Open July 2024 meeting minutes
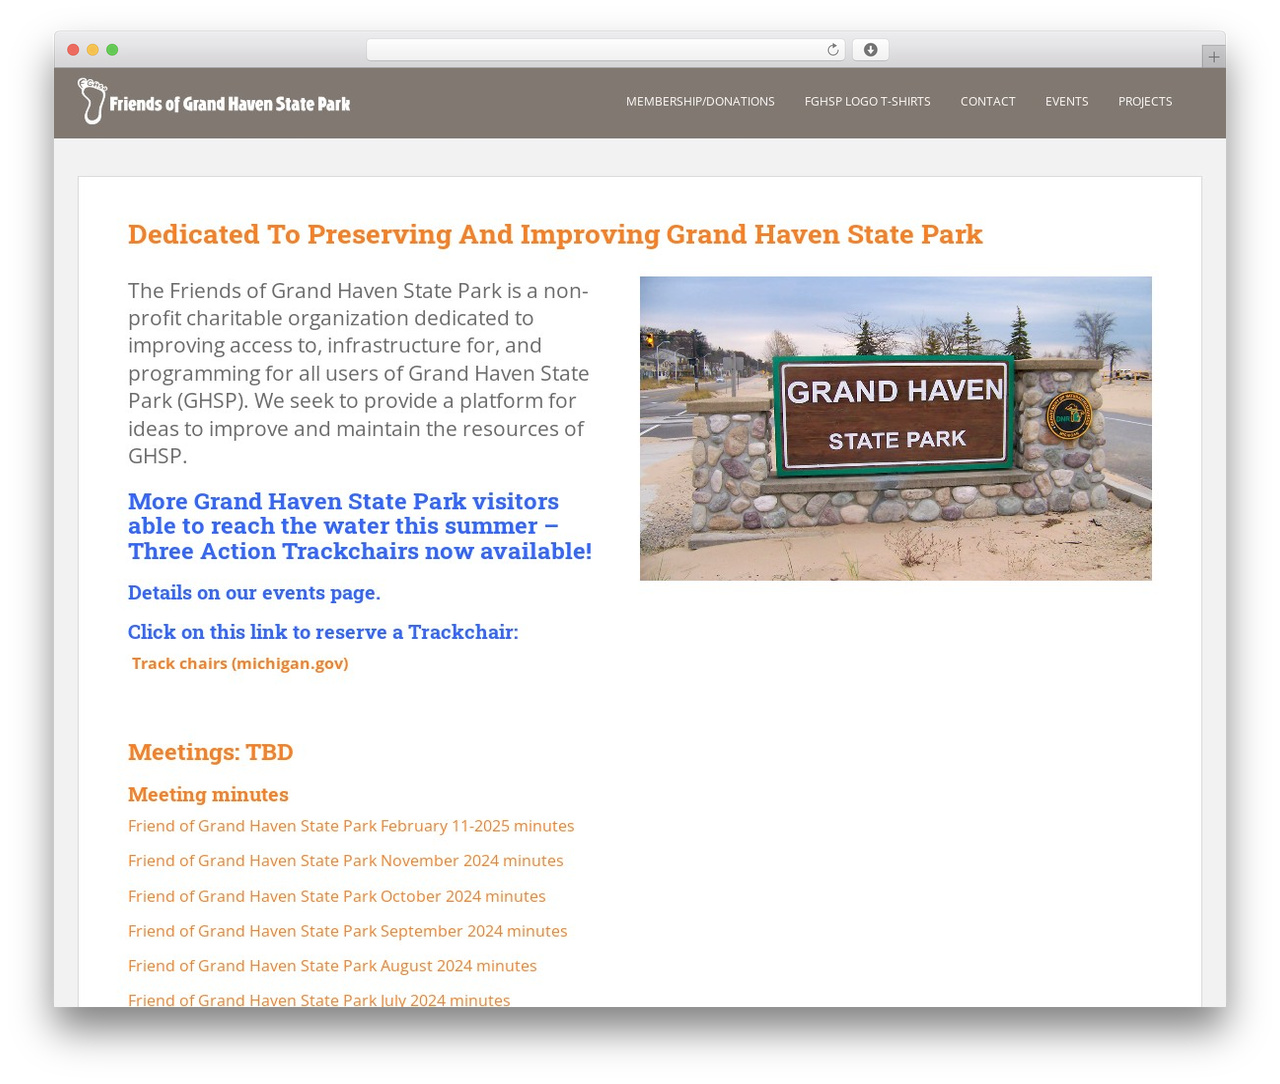Viewport: 1280px width, 1084px height. pyautogui.click(x=319, y=999)
